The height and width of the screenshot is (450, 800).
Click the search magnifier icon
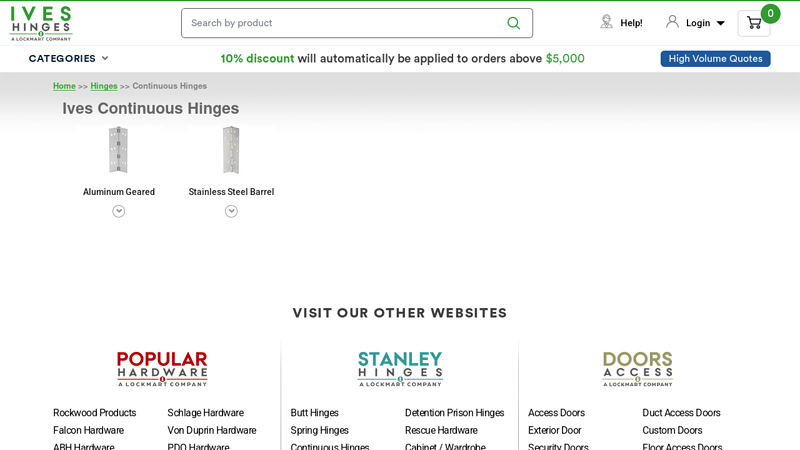pos(513,23)
